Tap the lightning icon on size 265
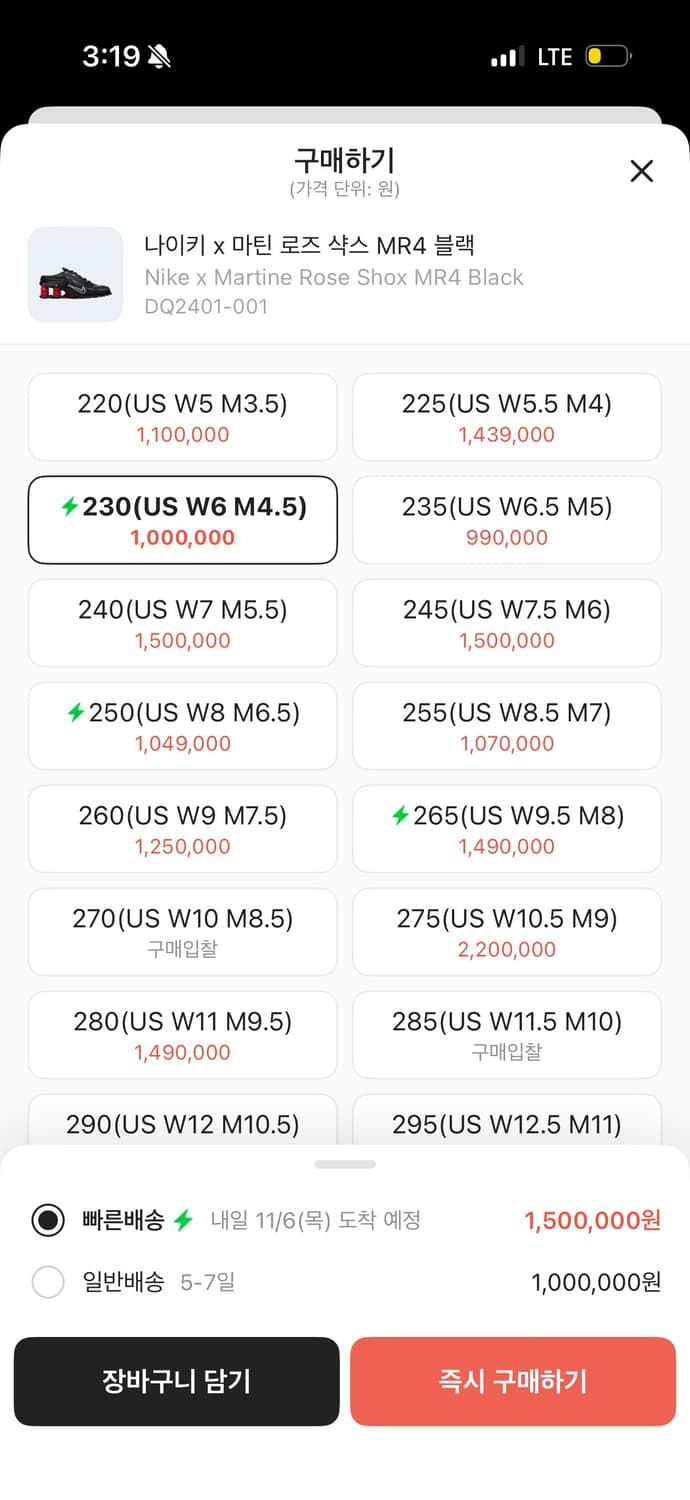 (x=400, y=816)
